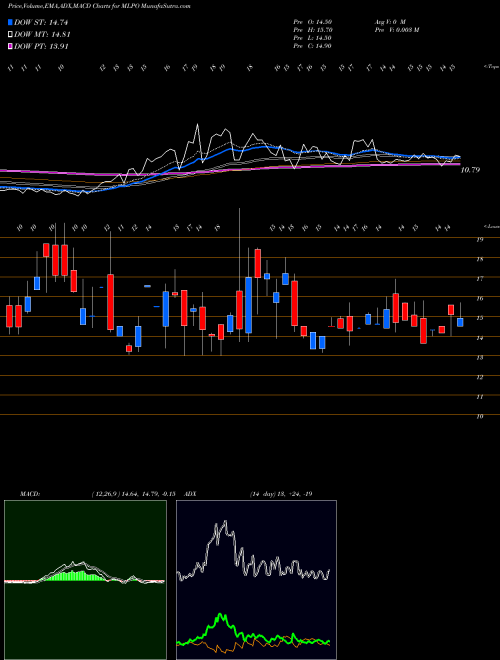Viewport: 500px width, 660px height.
Task: Click the 14 price axis label
Action: (479, 338)
